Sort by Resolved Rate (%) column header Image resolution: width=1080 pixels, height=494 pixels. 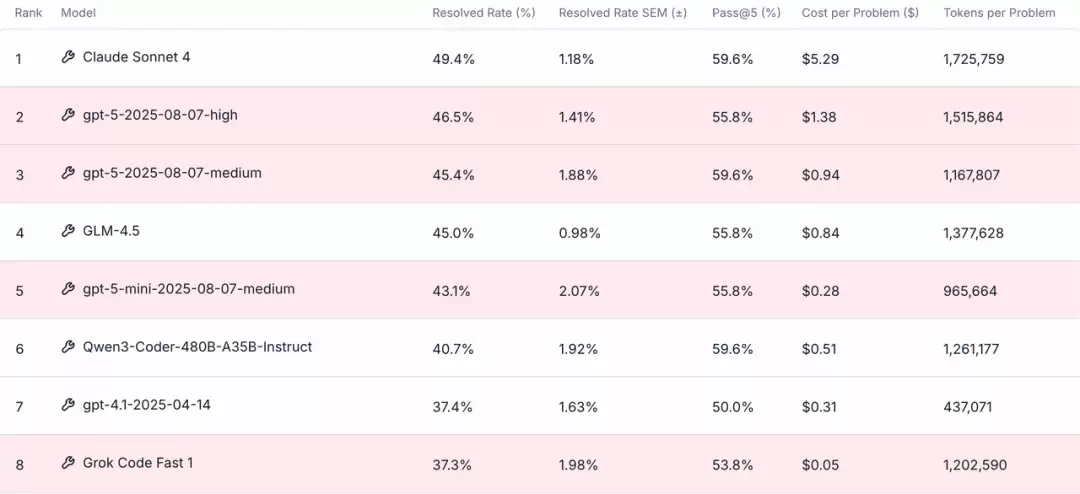point(483,13)
